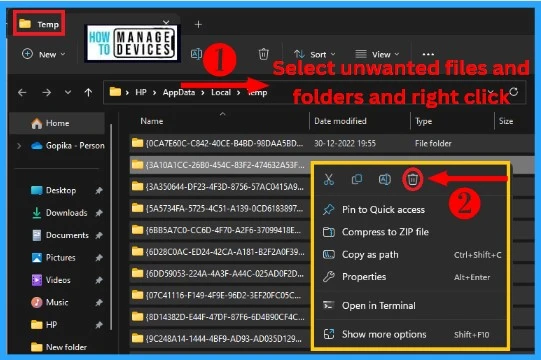Select folder {6D28C0AC-ED24-42CA-A181-B2F2A0F39...
This screenshot has height=360, width=541.
click(220, 252)
